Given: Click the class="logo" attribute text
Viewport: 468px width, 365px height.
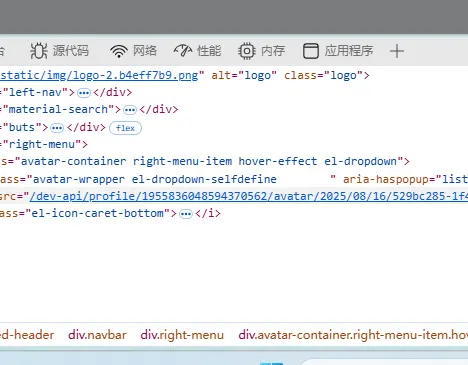Looking at the screenshot, I should pyautogui.click(x=323, y=75).
